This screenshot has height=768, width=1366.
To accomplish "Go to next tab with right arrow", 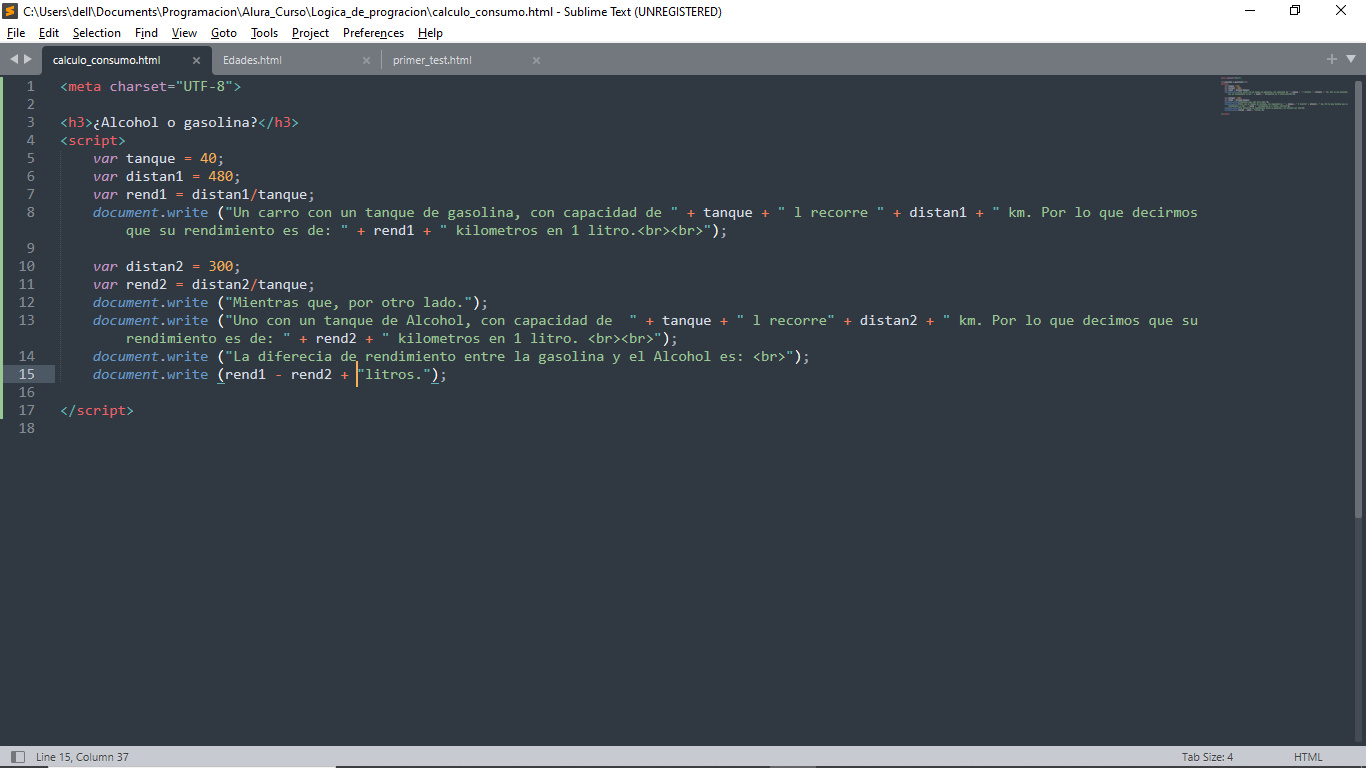I will pos(28,59).
